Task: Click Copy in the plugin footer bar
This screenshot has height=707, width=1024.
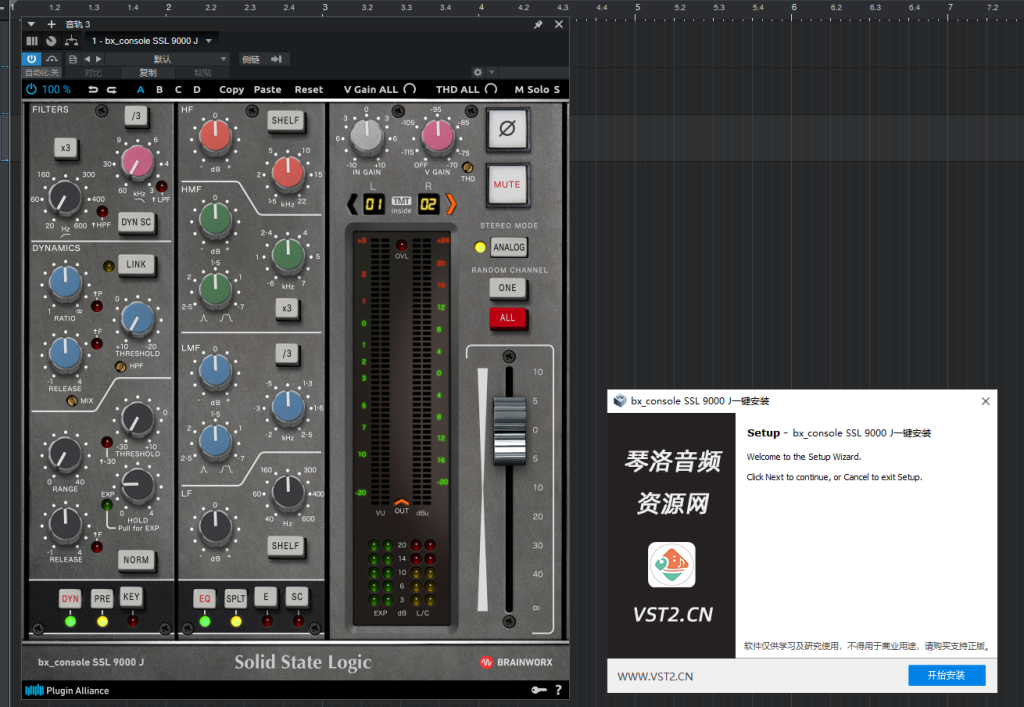Action: click(231, 89)
